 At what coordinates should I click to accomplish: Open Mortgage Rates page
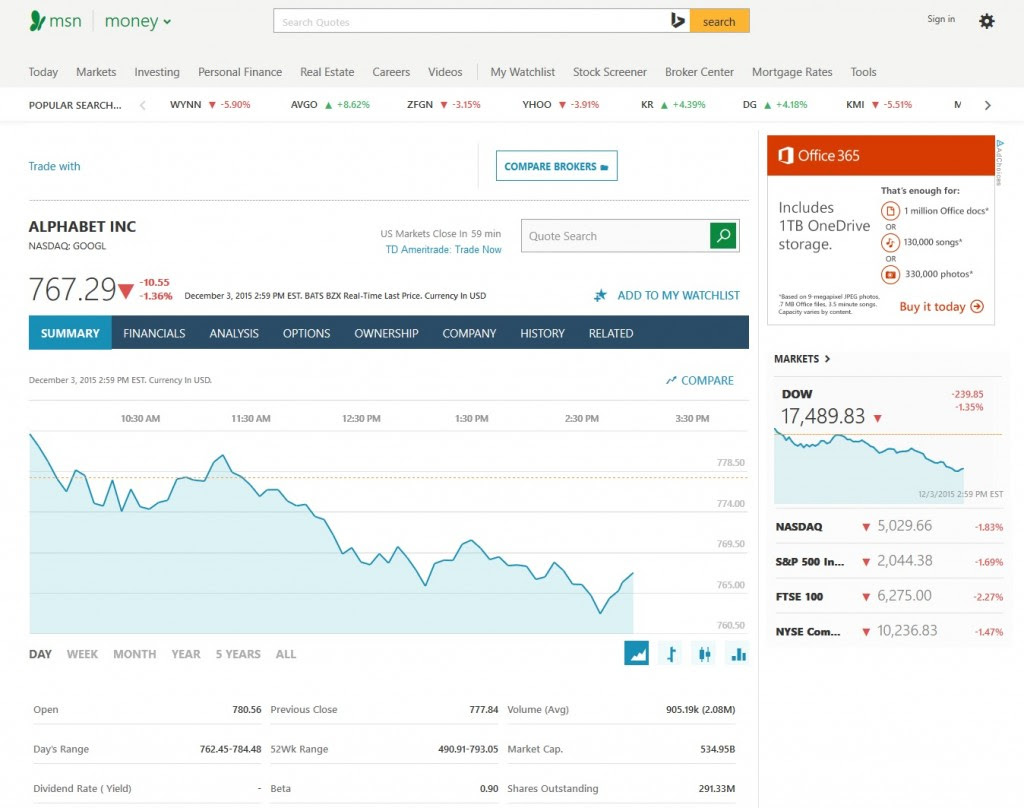792,72
